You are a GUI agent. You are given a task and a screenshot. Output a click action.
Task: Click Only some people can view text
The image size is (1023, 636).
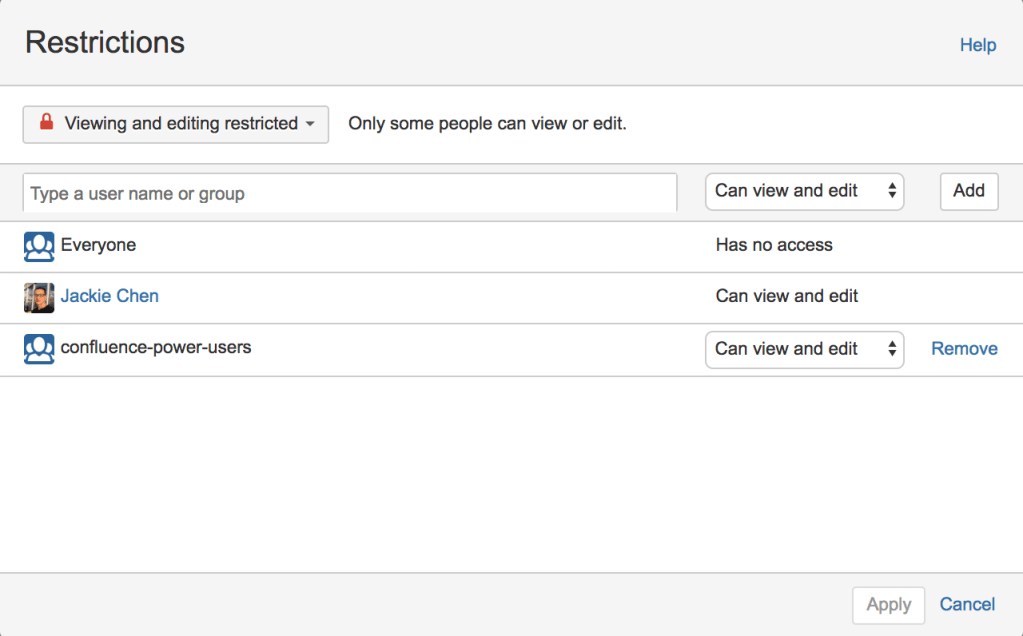(486, 123)
